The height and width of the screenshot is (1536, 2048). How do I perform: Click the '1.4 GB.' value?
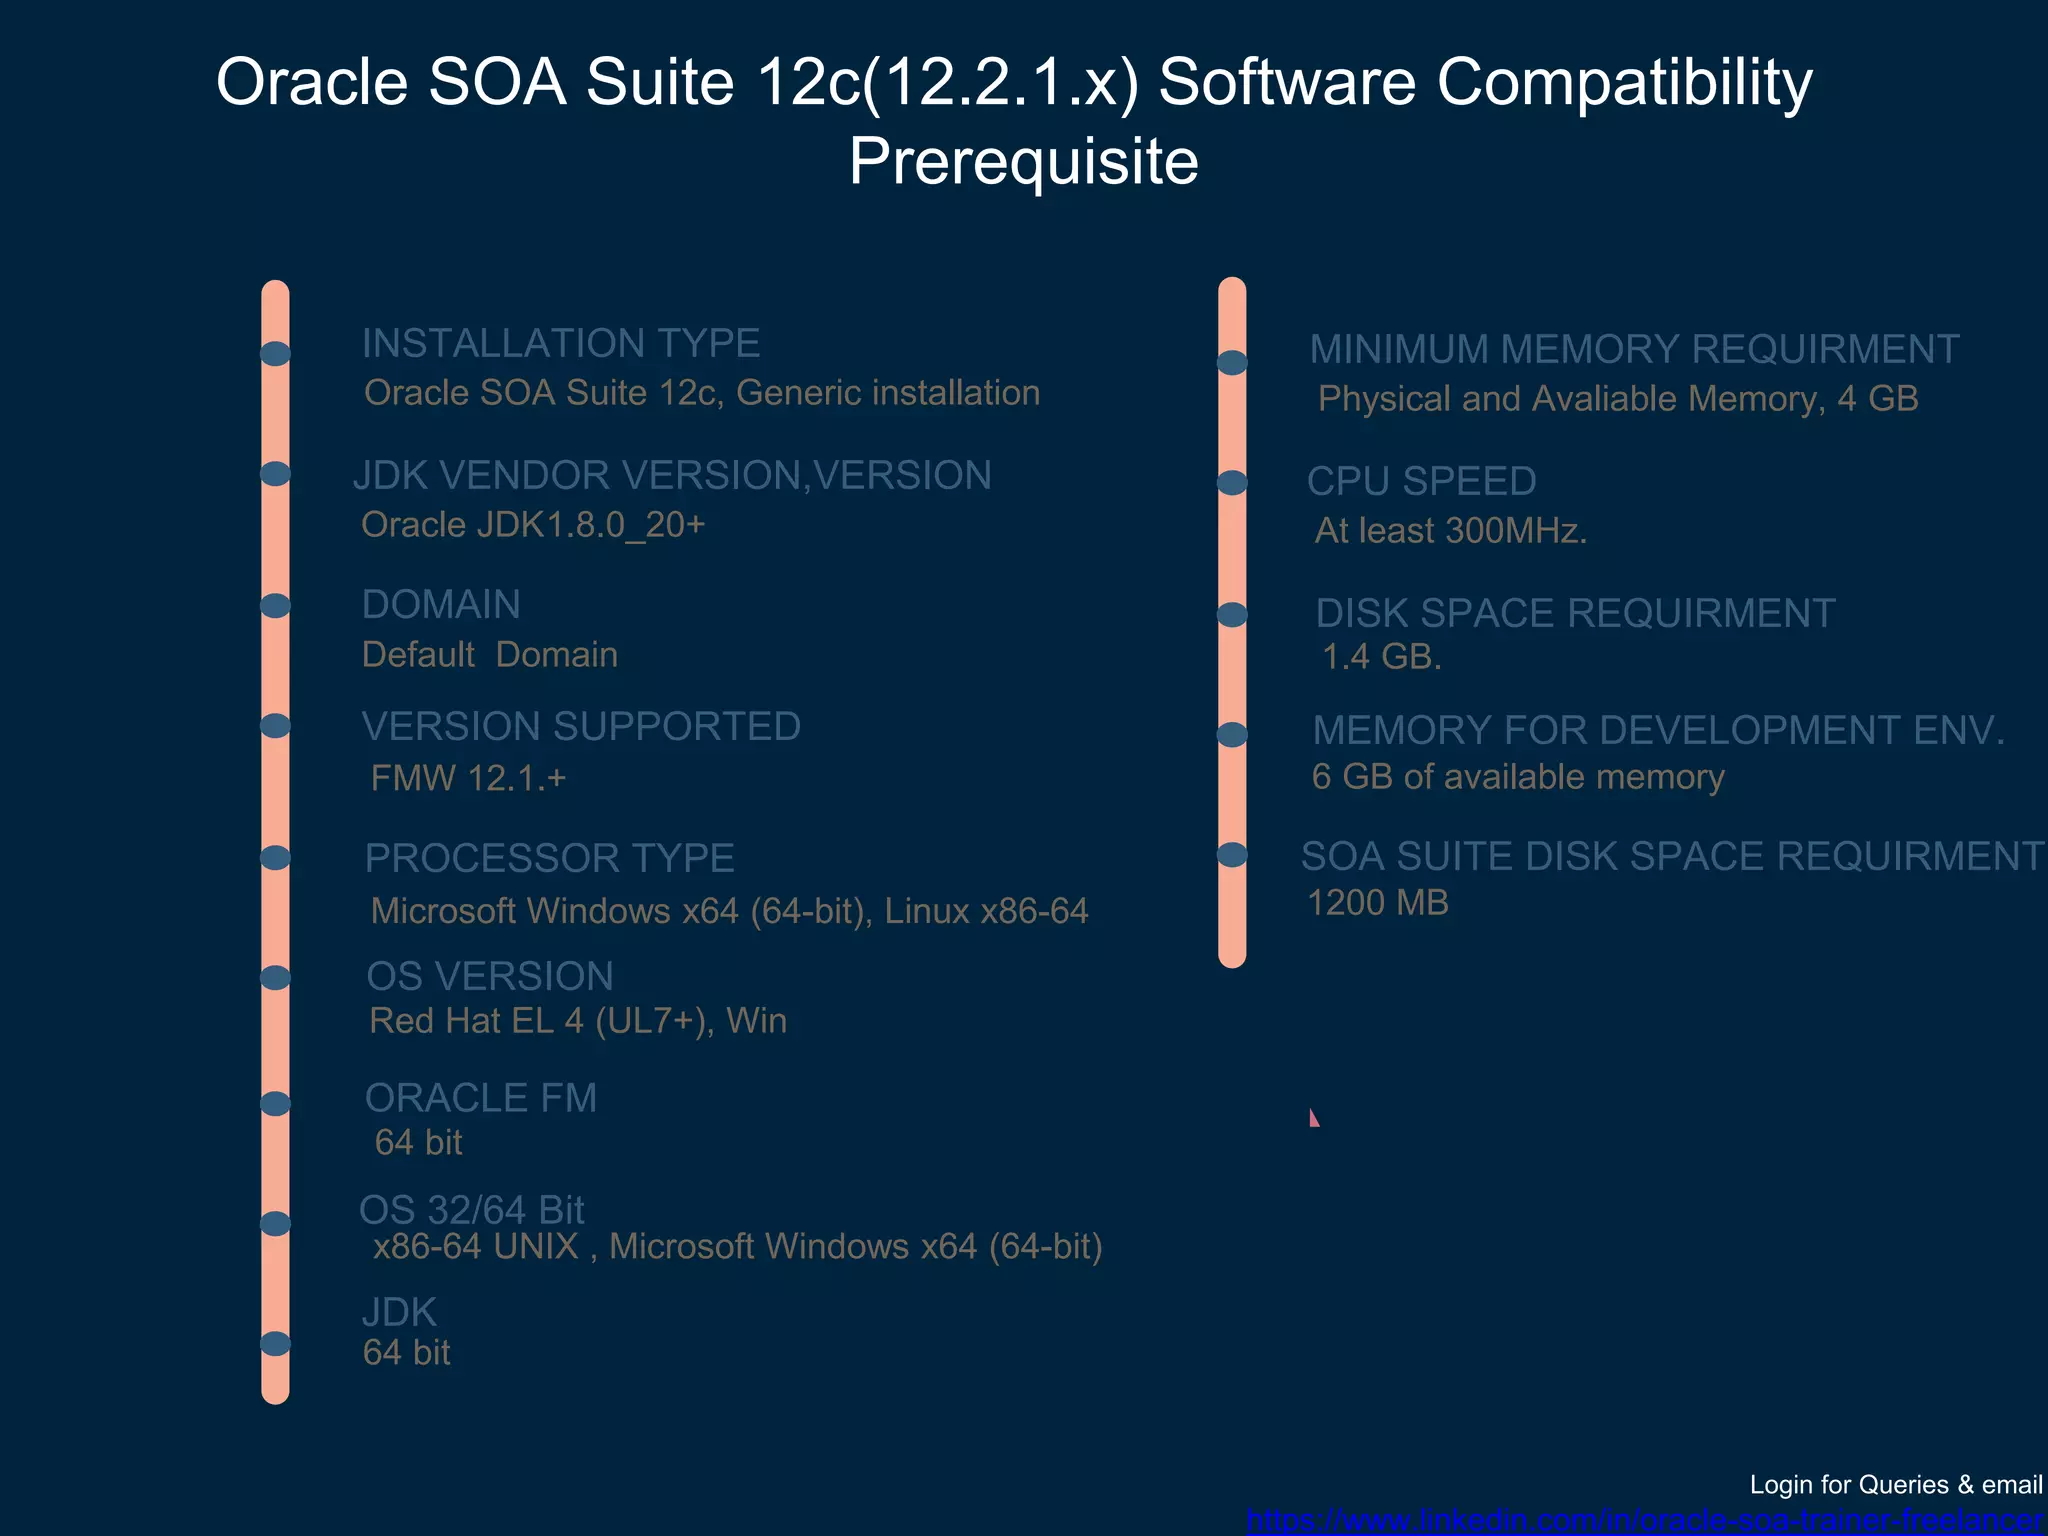[1382, 657]
